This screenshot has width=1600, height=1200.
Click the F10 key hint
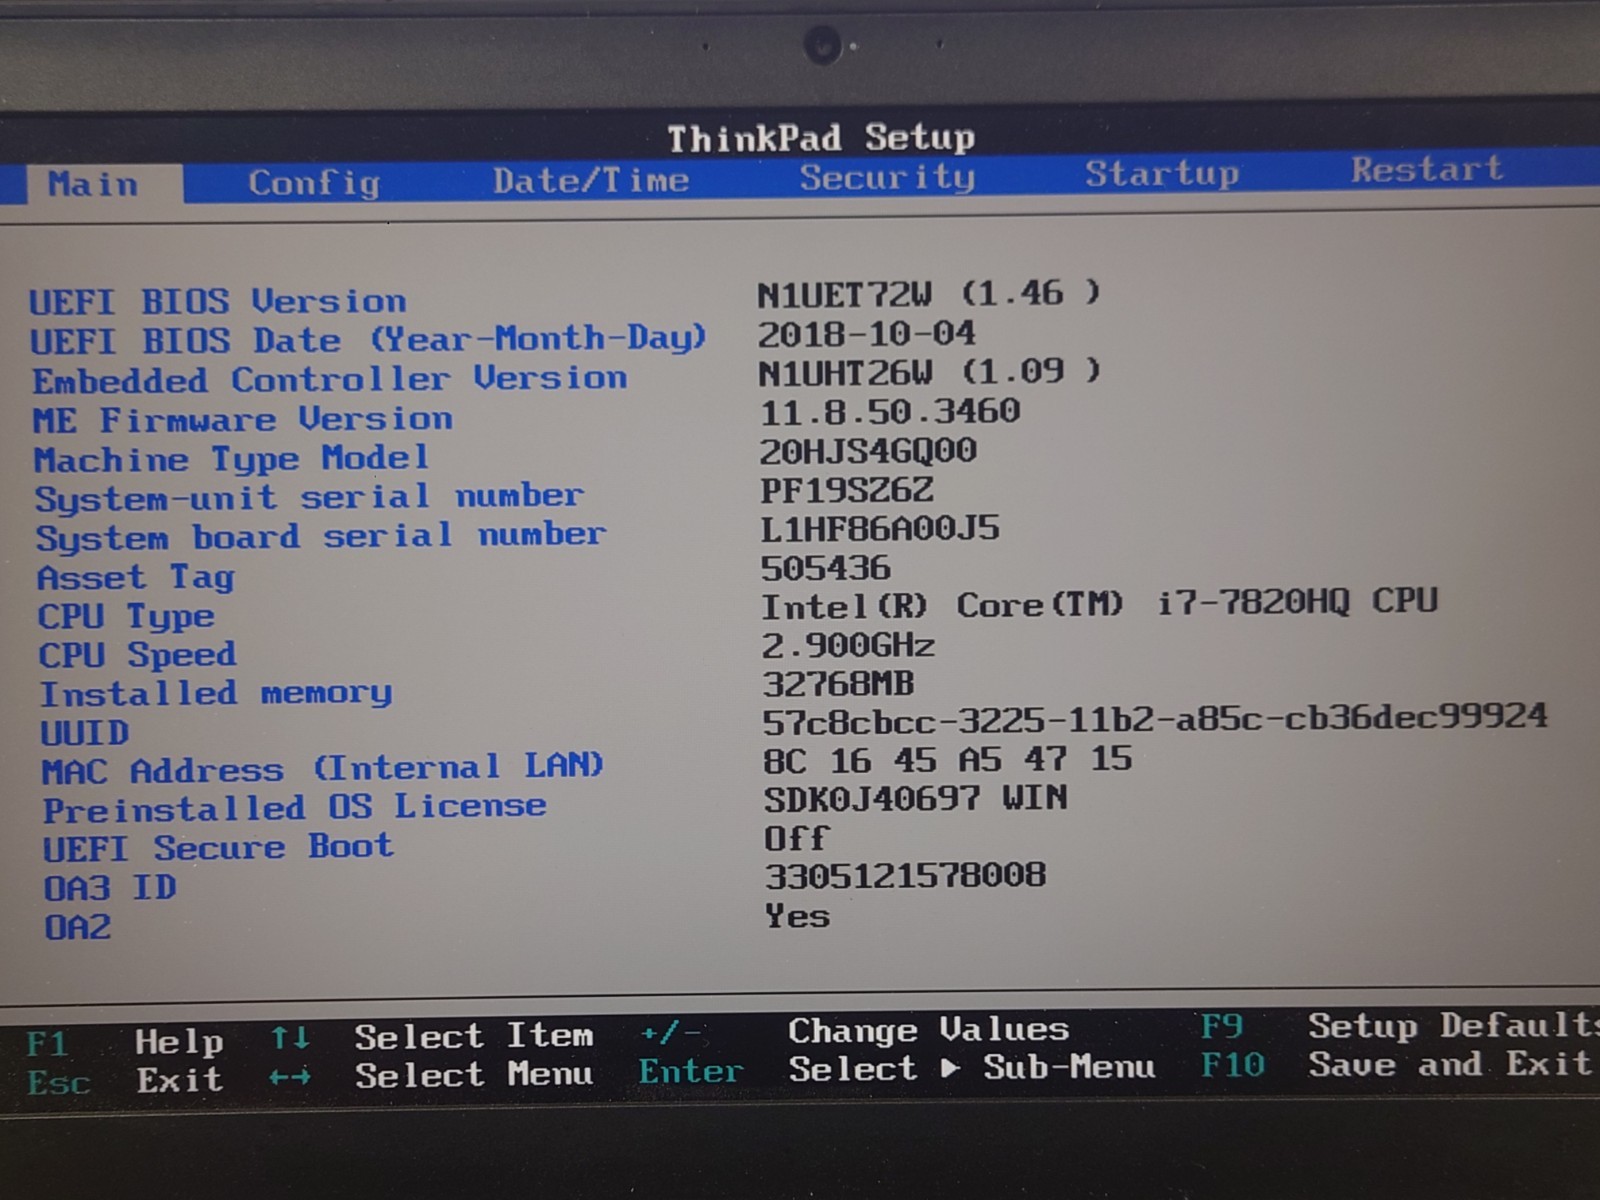click(1233, 1065)
